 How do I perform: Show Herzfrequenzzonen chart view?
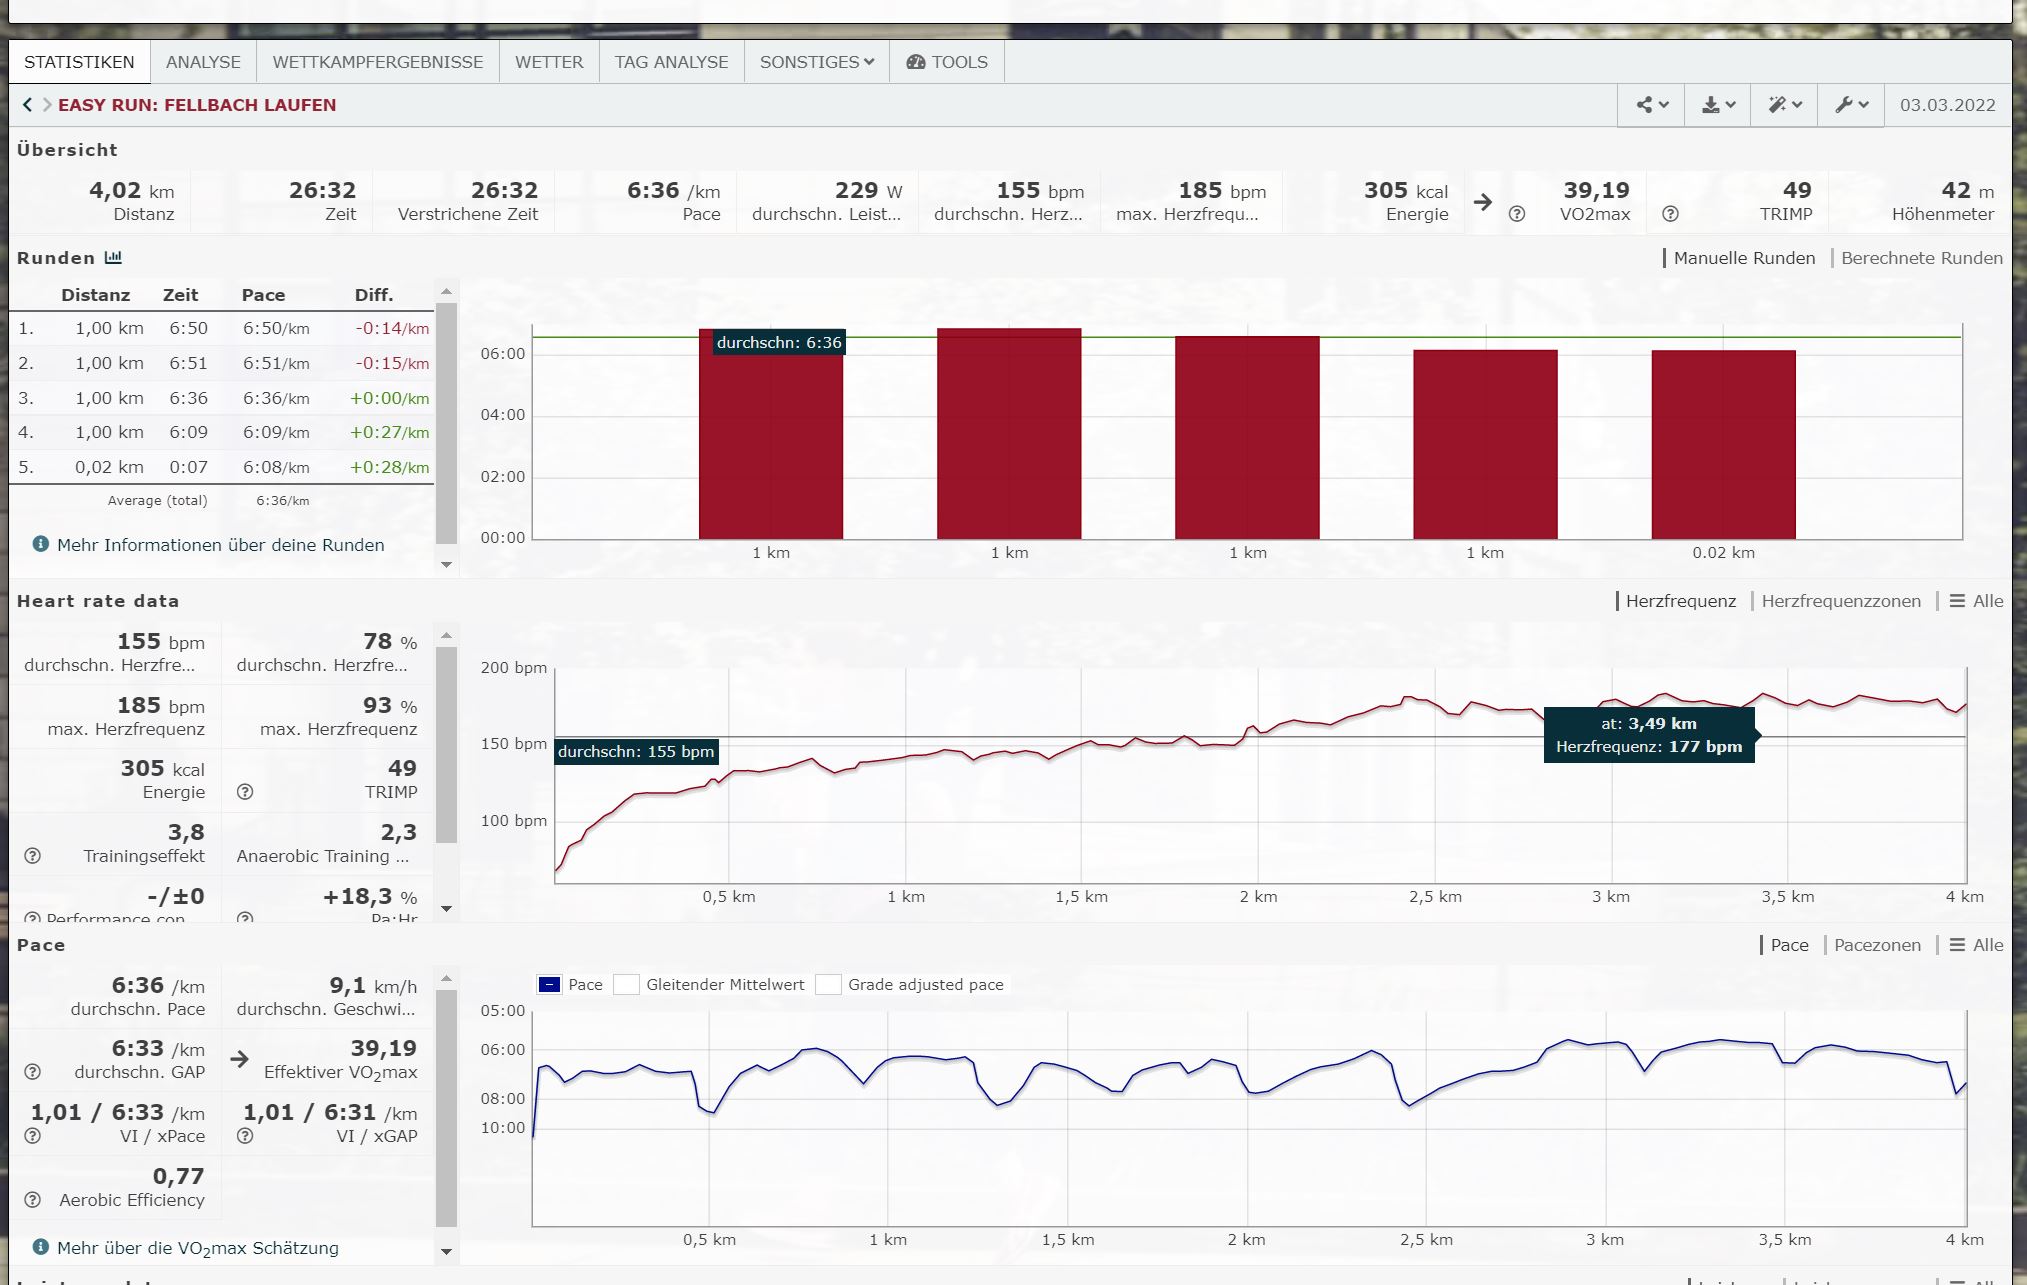1840,601
